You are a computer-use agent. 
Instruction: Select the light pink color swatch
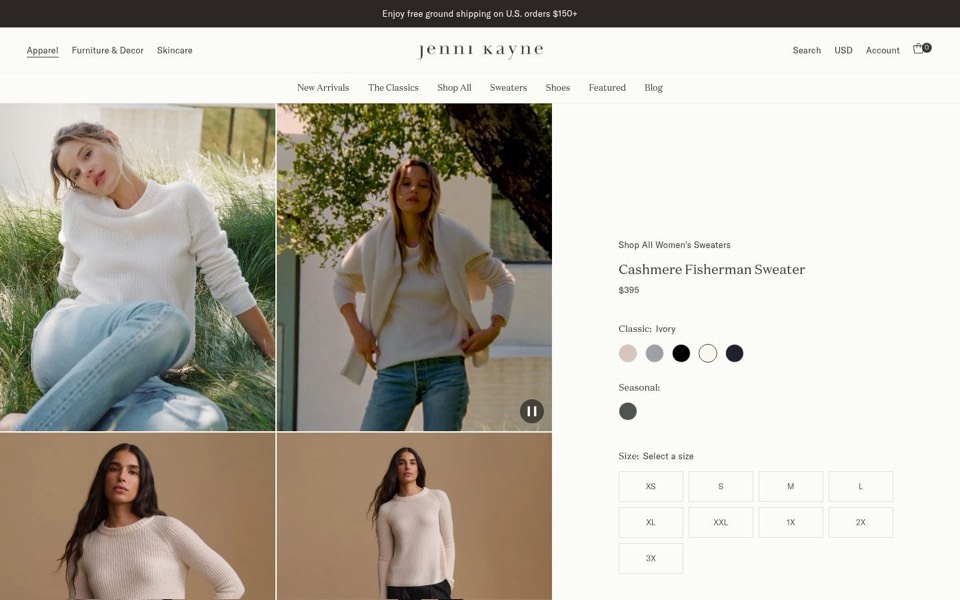(x=628, y=353)
